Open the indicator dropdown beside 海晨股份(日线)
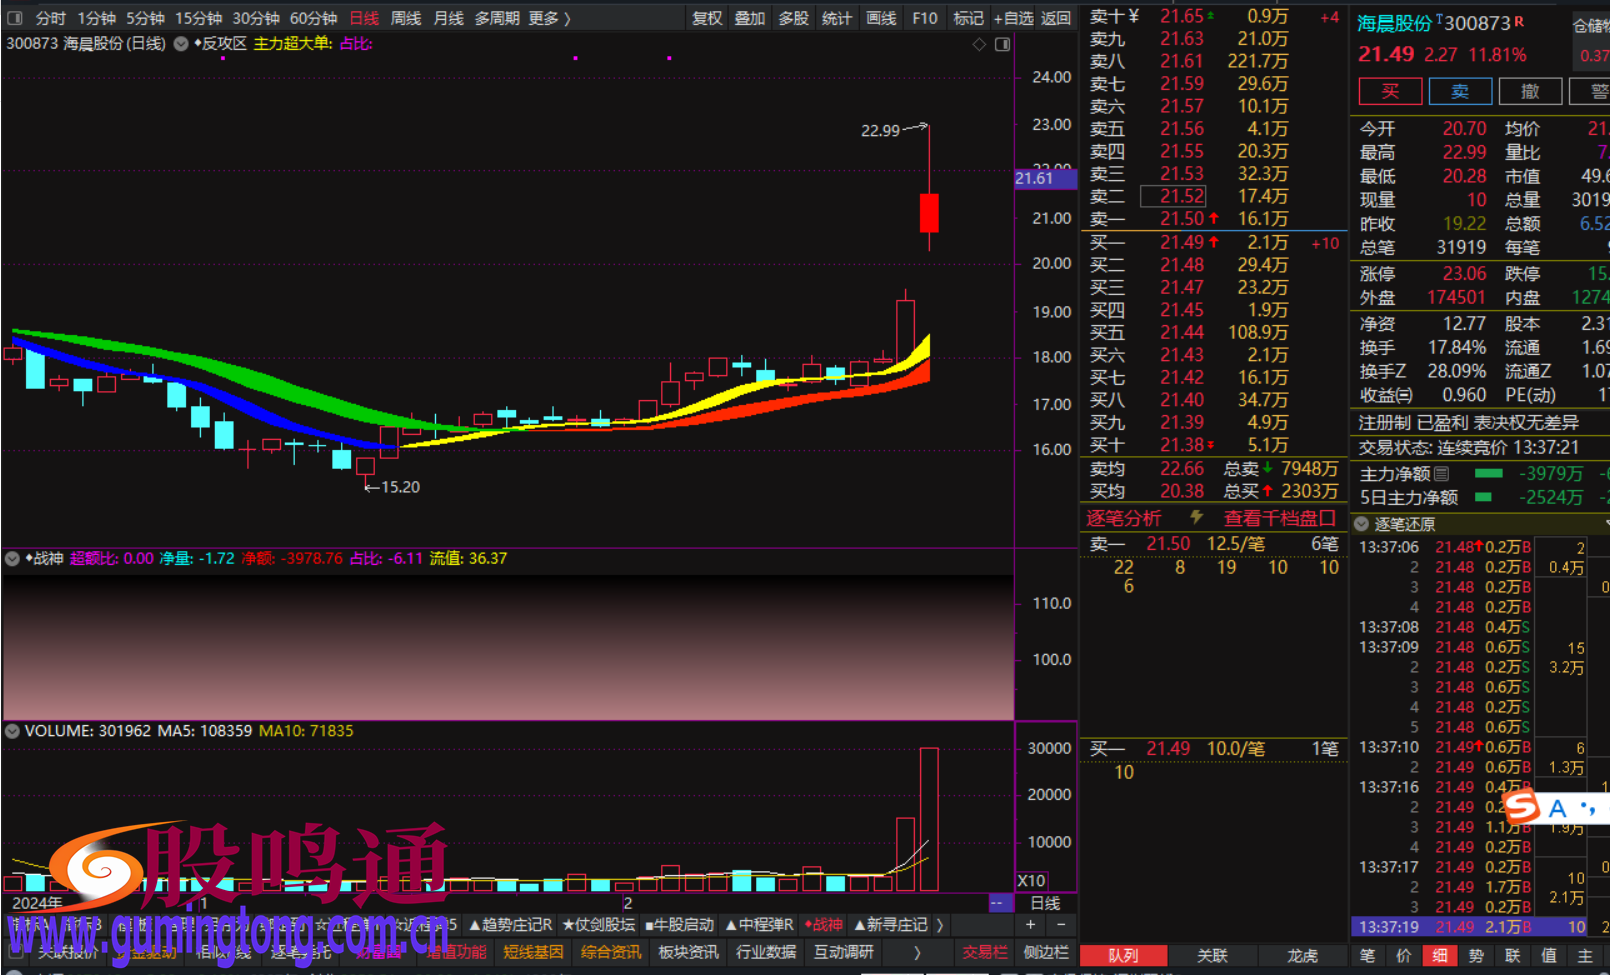 tap(181, 44)
